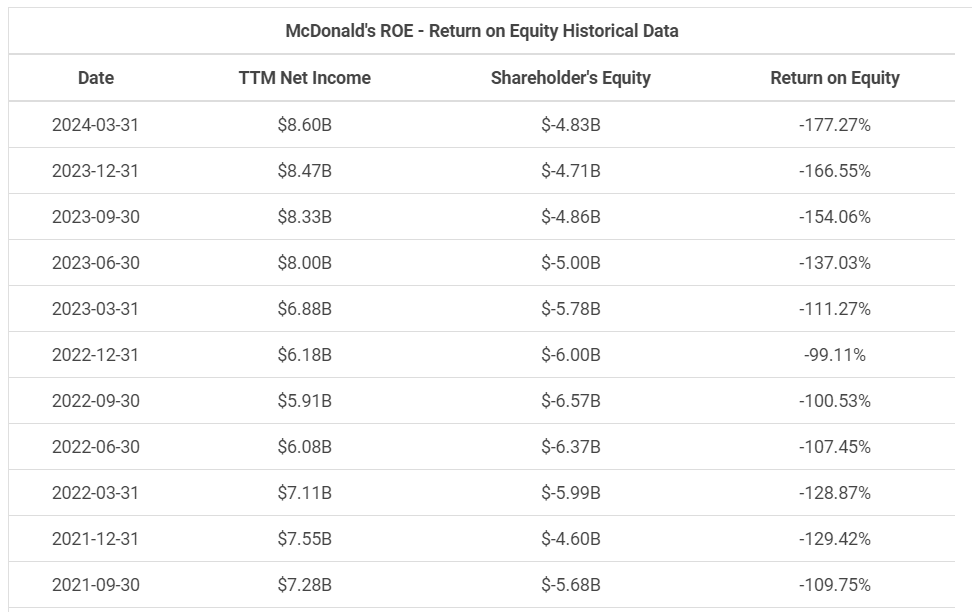Image resolution: width=972 pixels, height=612 pixels.
Task: Click the TTM Net Income column header
Action: [304, 78]
